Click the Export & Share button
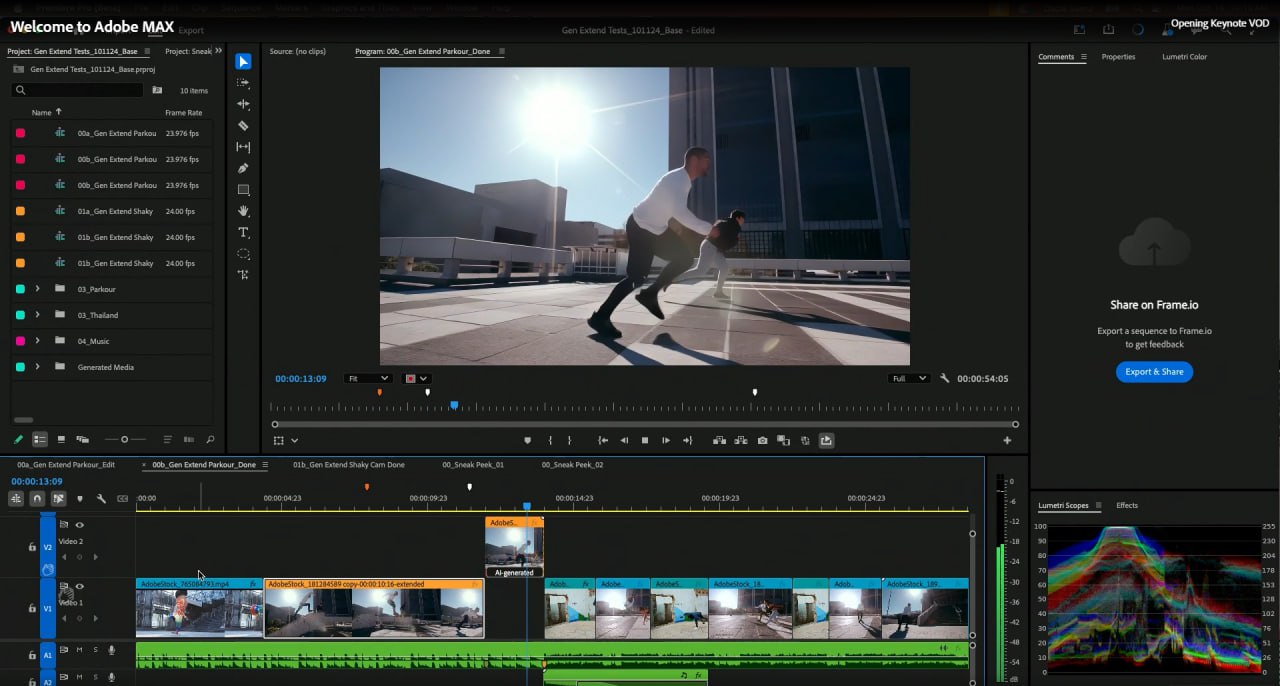 [x=1154, y=372]
